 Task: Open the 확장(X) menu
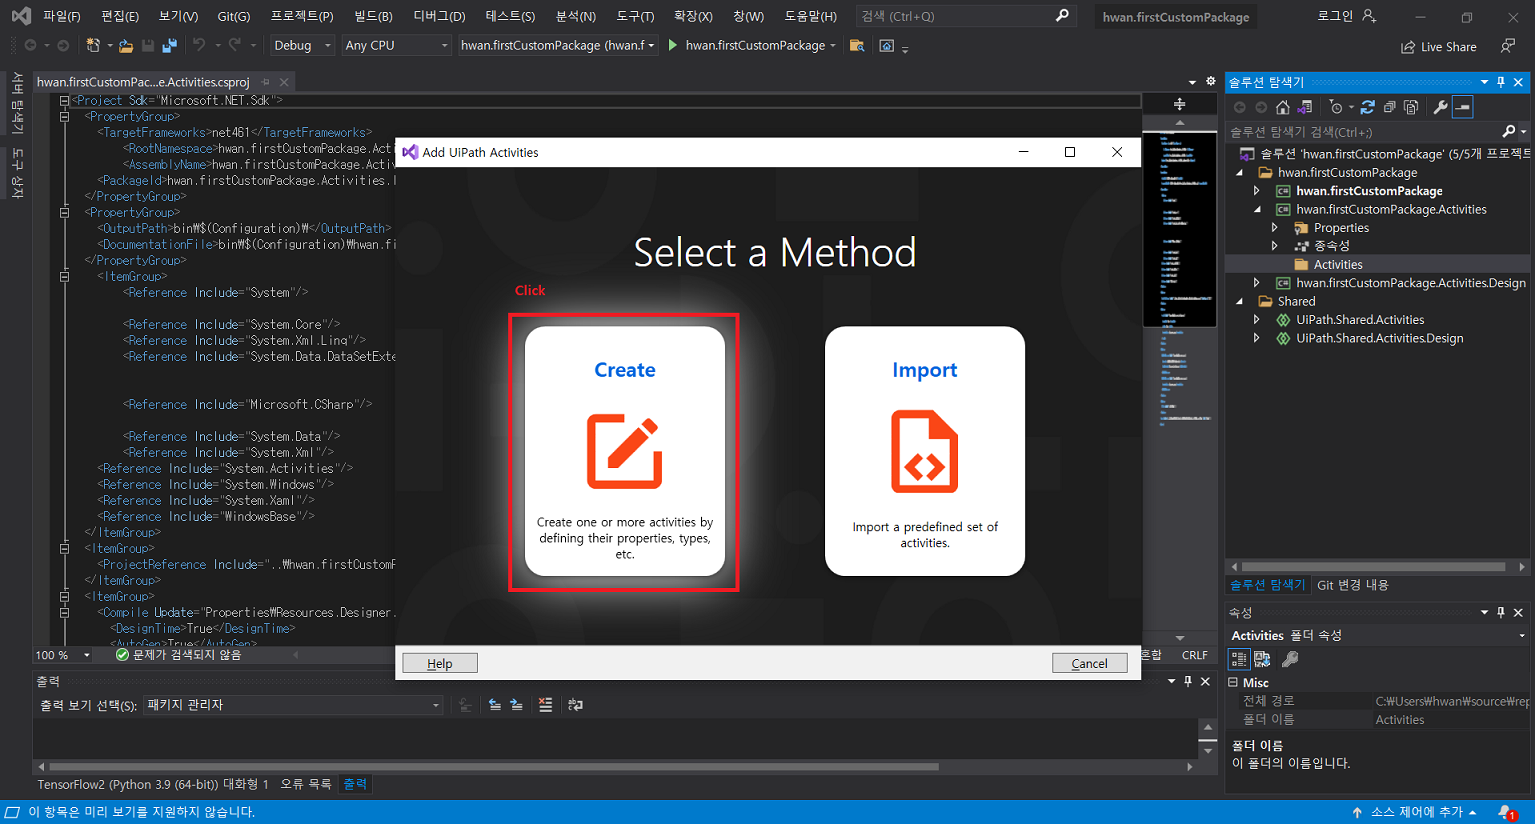(693, 16)
